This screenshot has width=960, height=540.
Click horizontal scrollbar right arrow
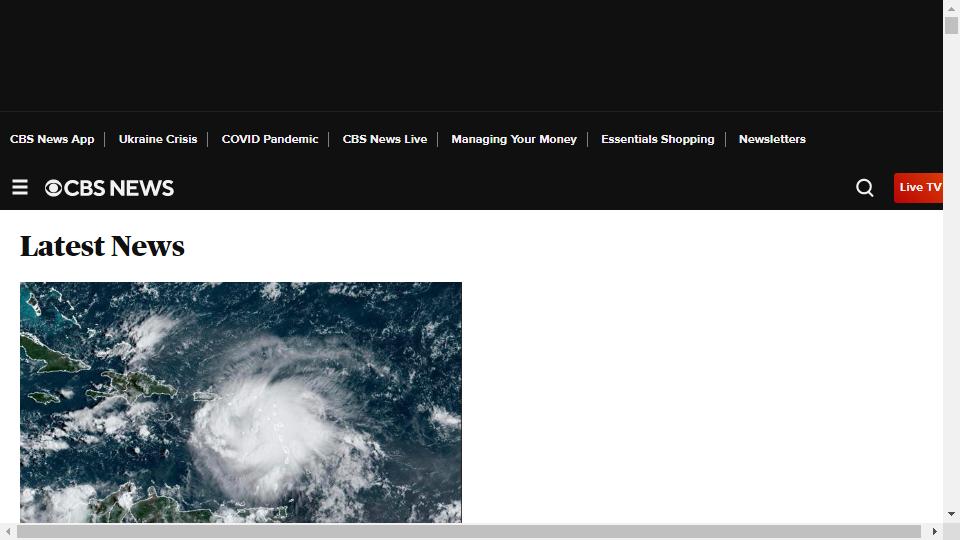[x=934, y=531]
